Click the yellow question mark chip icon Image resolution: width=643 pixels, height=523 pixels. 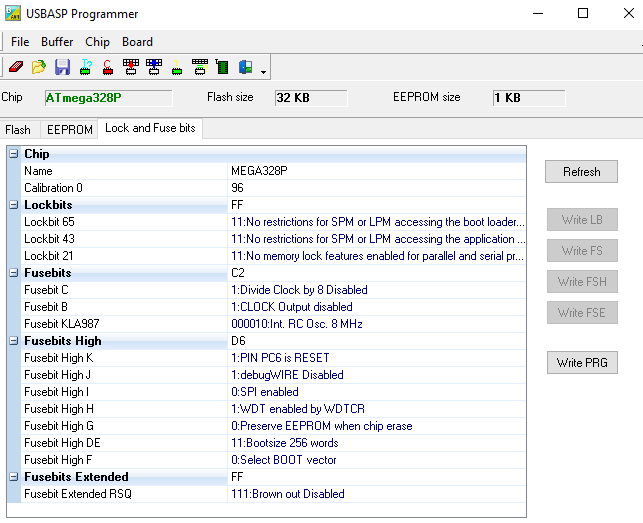[x=176, y=67]
